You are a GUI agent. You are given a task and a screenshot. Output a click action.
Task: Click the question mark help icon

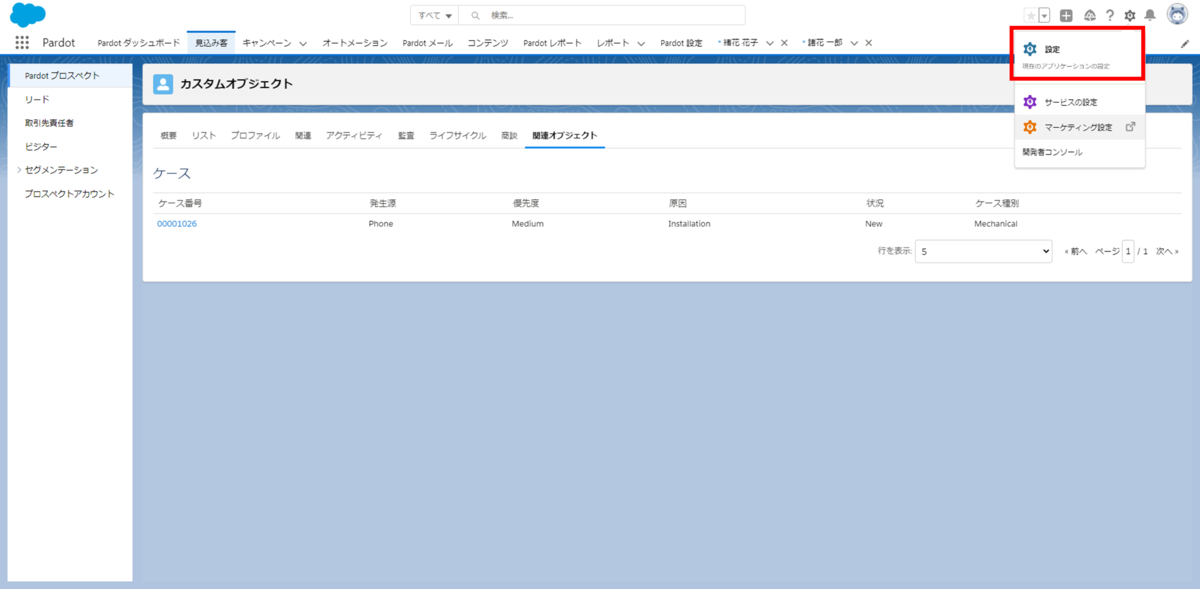coord(1110,14)
